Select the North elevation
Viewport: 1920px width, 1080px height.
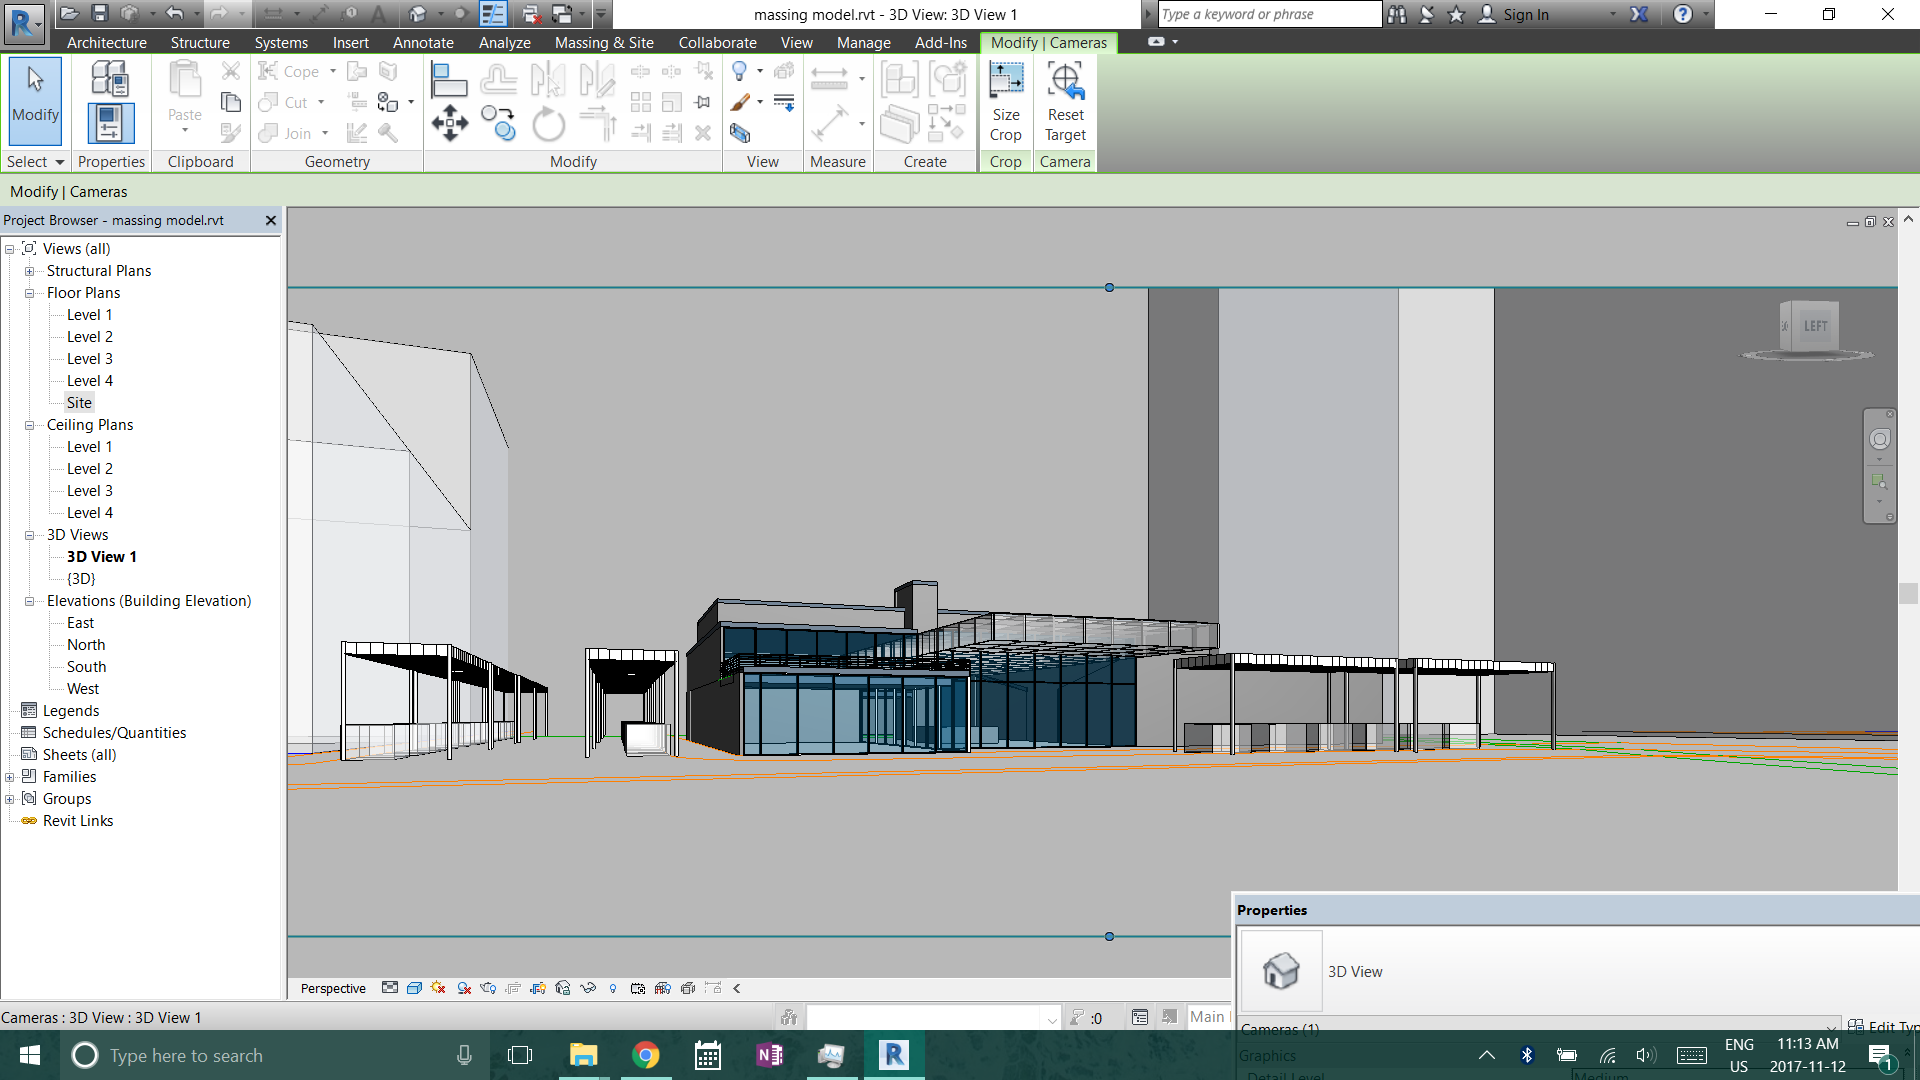pos(86,645)
